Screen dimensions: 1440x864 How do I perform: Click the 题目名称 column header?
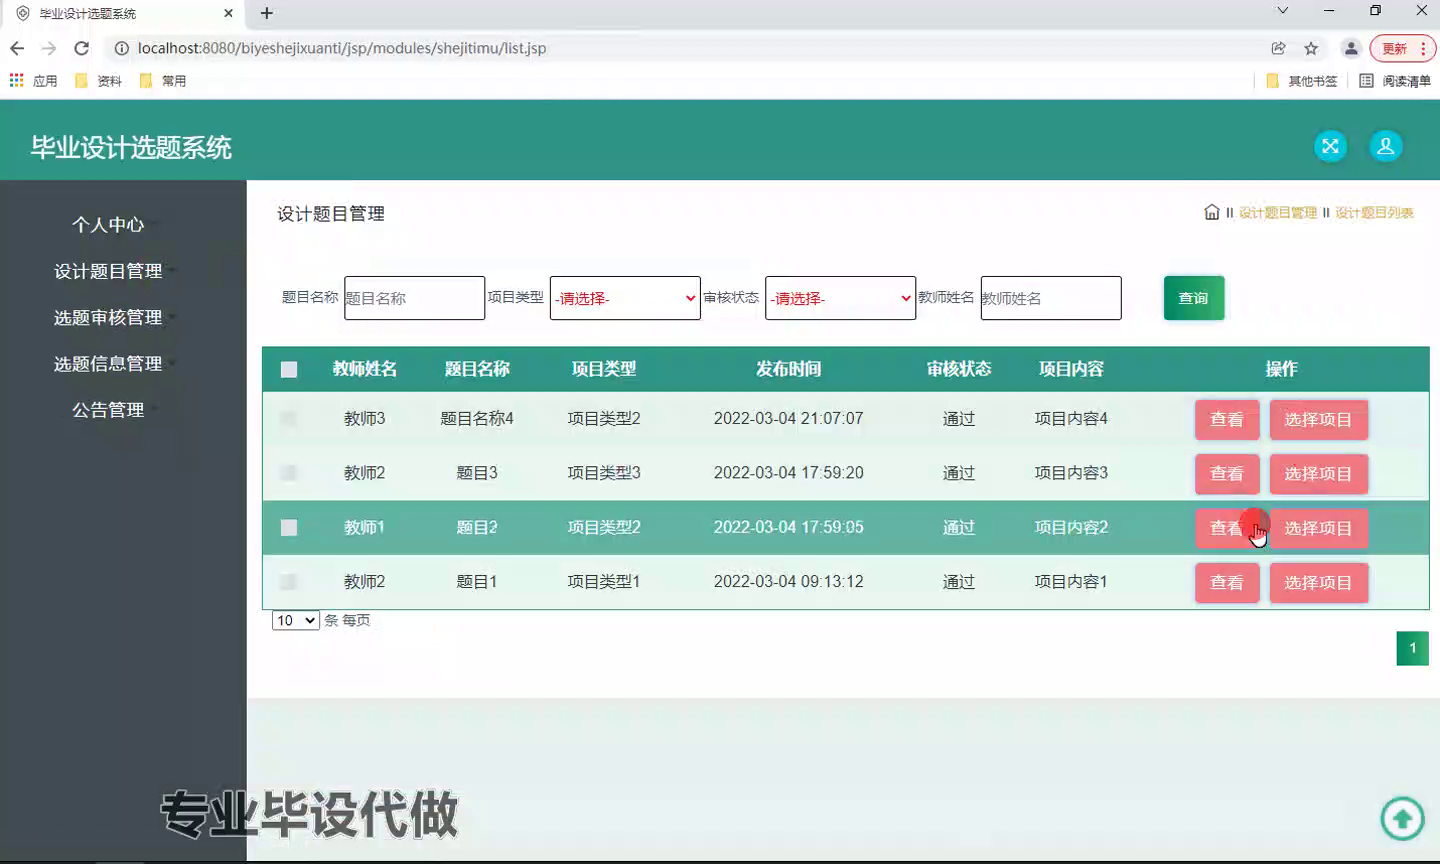(477, 369)
